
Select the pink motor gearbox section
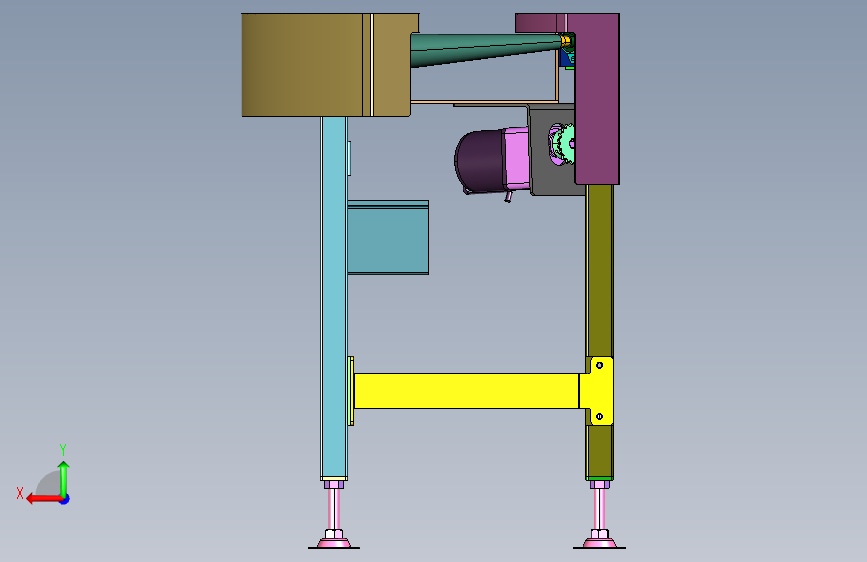[x=518, y=157]
